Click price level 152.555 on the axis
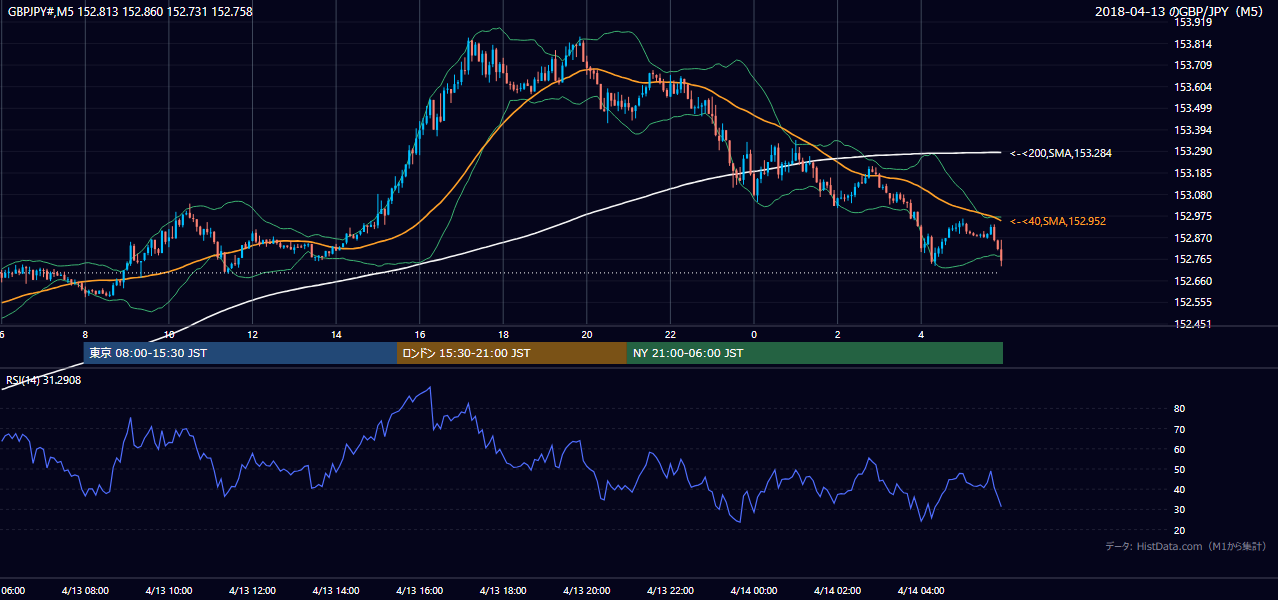This screenshot has height=600, width=1278. (1193, 302)
